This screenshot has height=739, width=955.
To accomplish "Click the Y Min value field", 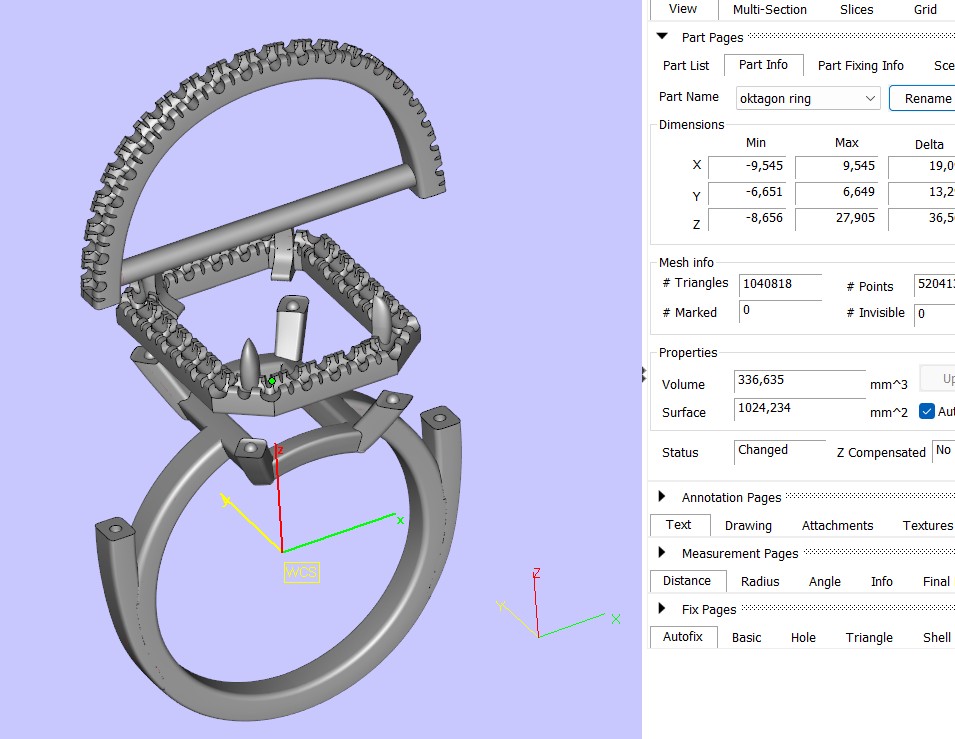I will [747, 193].
